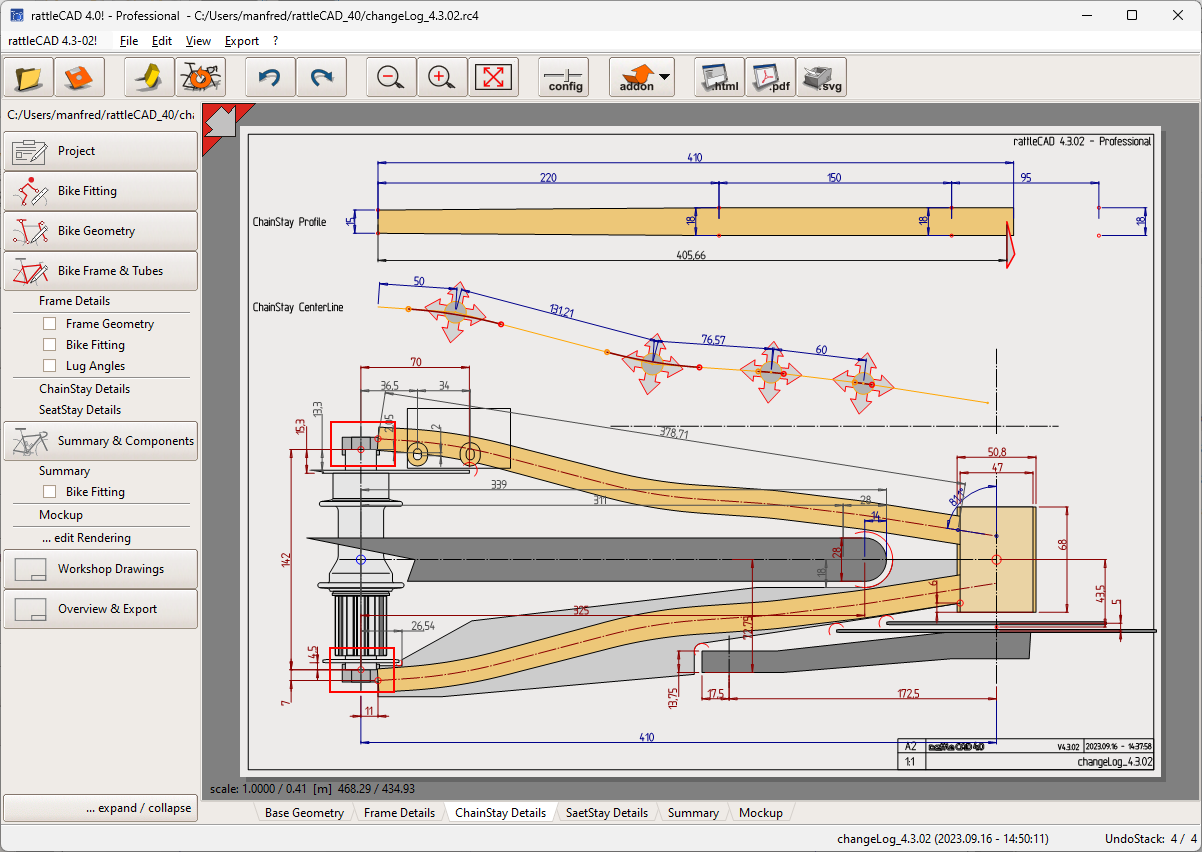Image resolution: width=1202 pixels, height=852 pixels.
Task: Zoom in with the plus magnifier
Action: click(x=441, y=77)
